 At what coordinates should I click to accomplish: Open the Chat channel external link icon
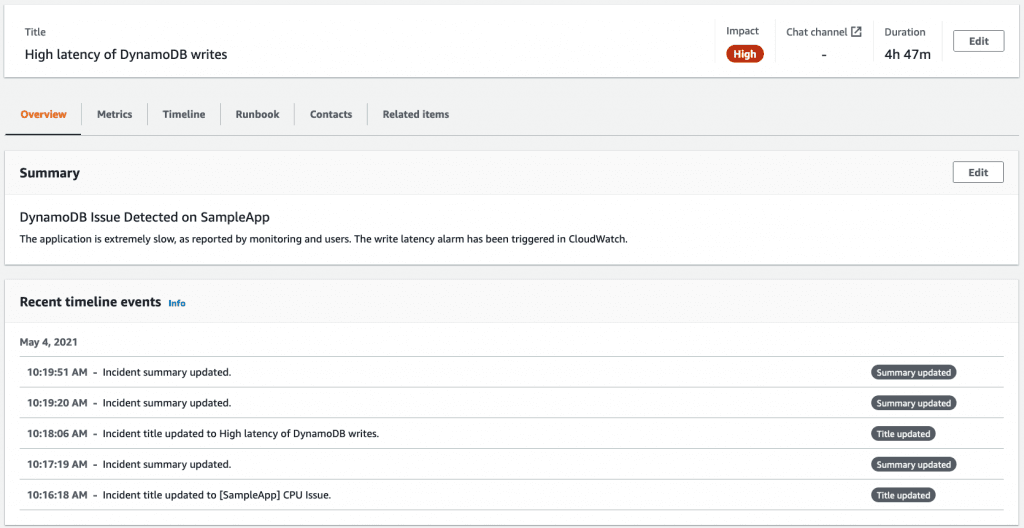pos(856,31)
